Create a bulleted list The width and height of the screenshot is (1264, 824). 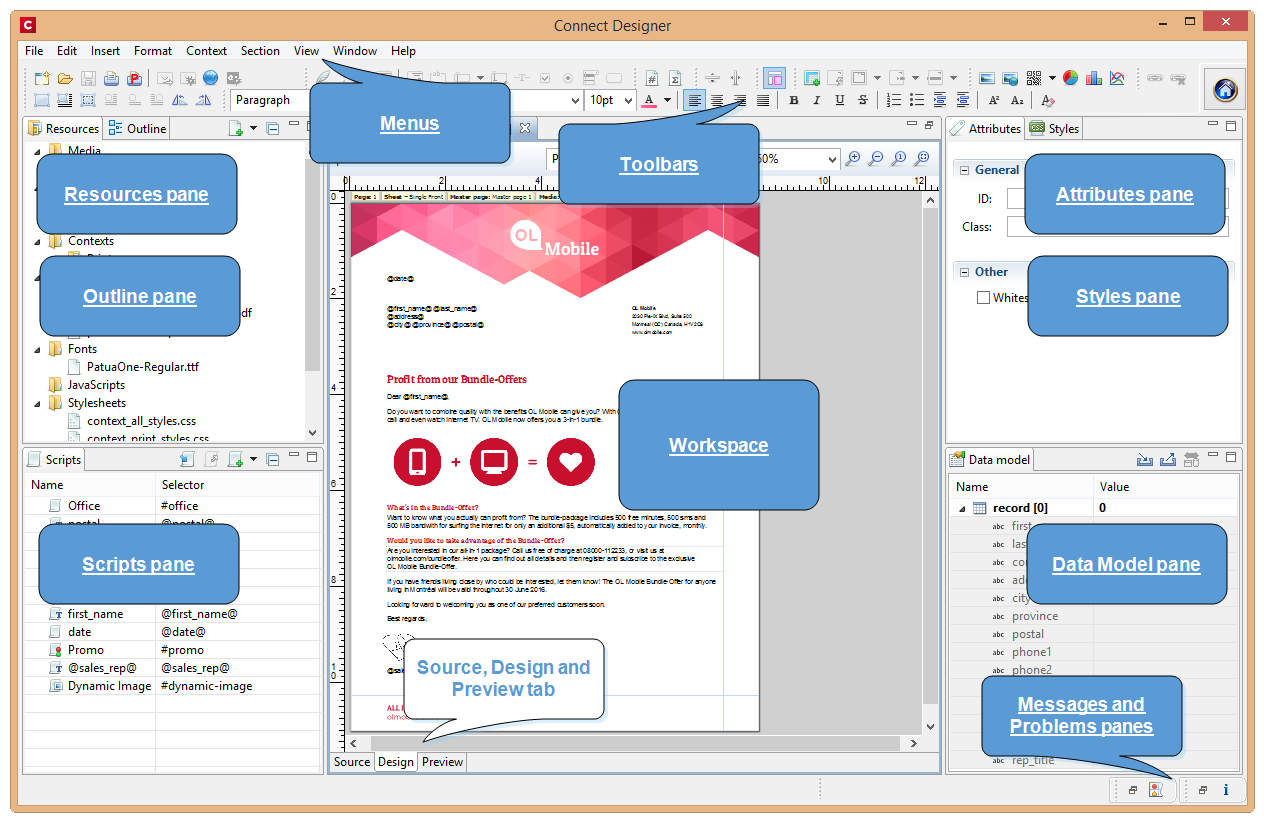917,100
